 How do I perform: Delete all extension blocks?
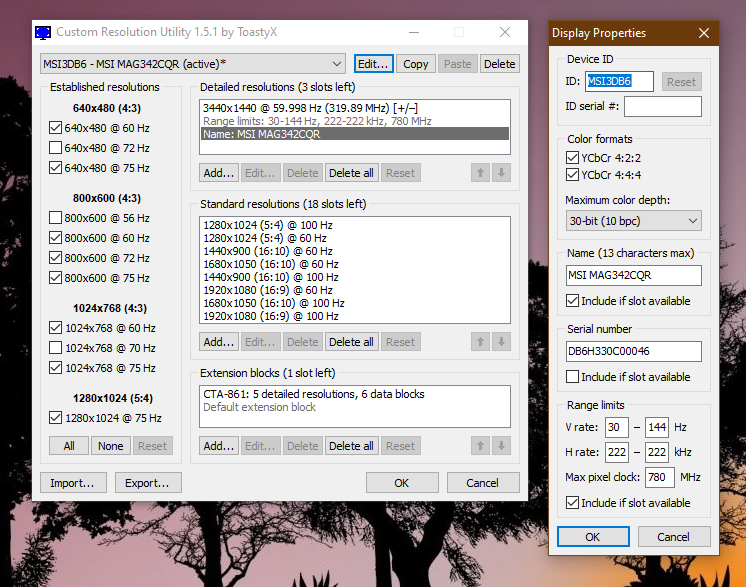tap(352, 446)
